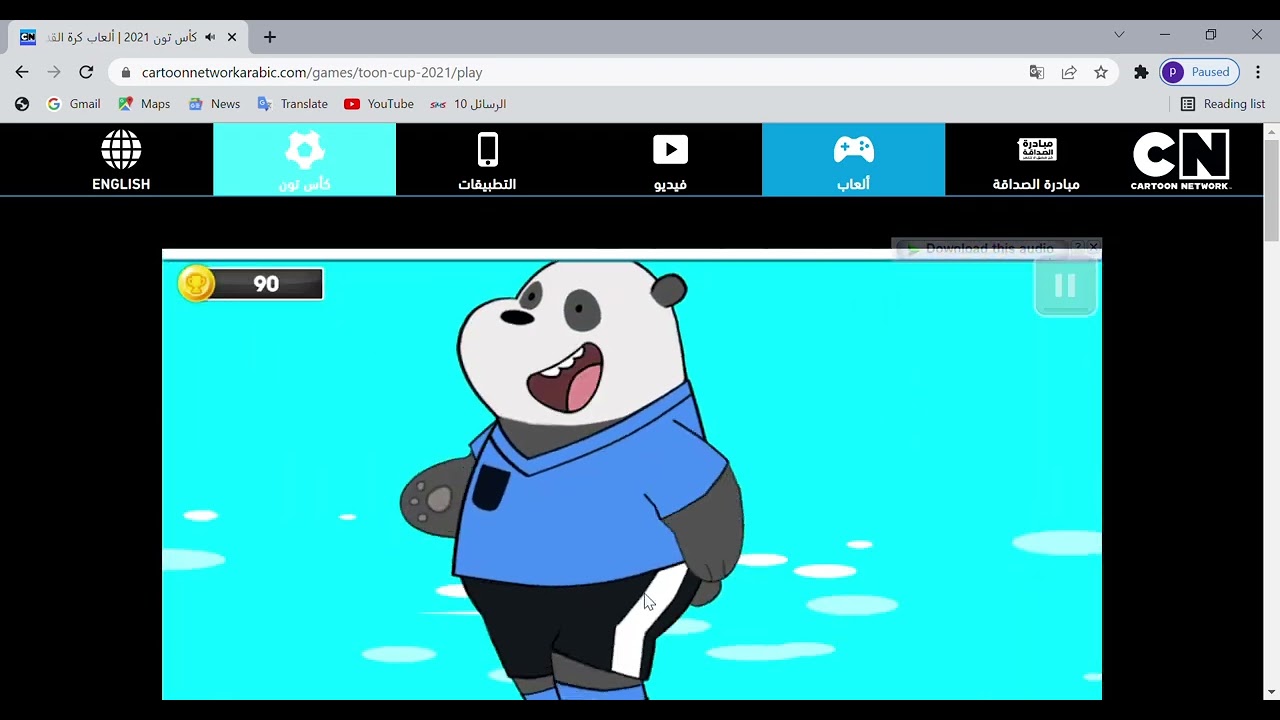Open the التطبيقات apps section

pyautogui.click(x=487, y=160)
